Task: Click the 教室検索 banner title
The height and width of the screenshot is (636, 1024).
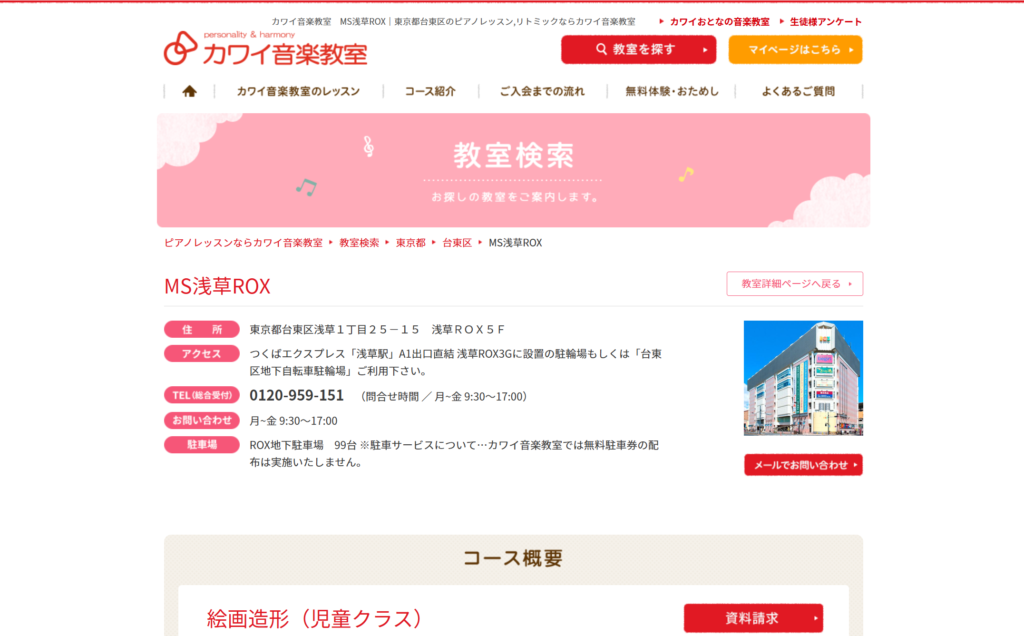Action: (514, 155)
